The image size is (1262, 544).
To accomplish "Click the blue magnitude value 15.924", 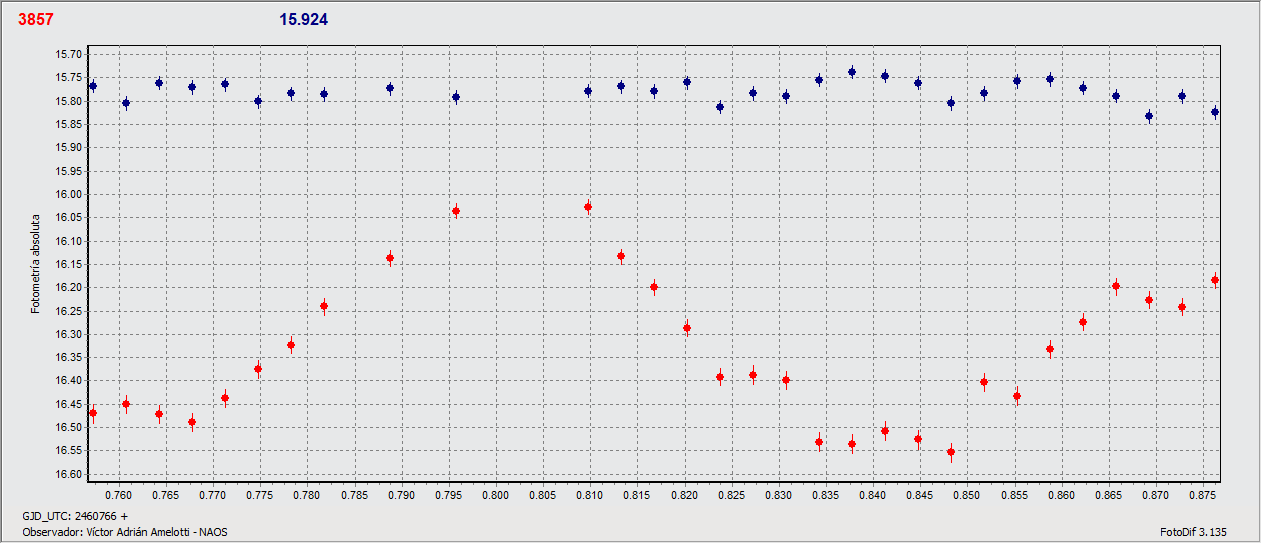I will coord(303,20).
